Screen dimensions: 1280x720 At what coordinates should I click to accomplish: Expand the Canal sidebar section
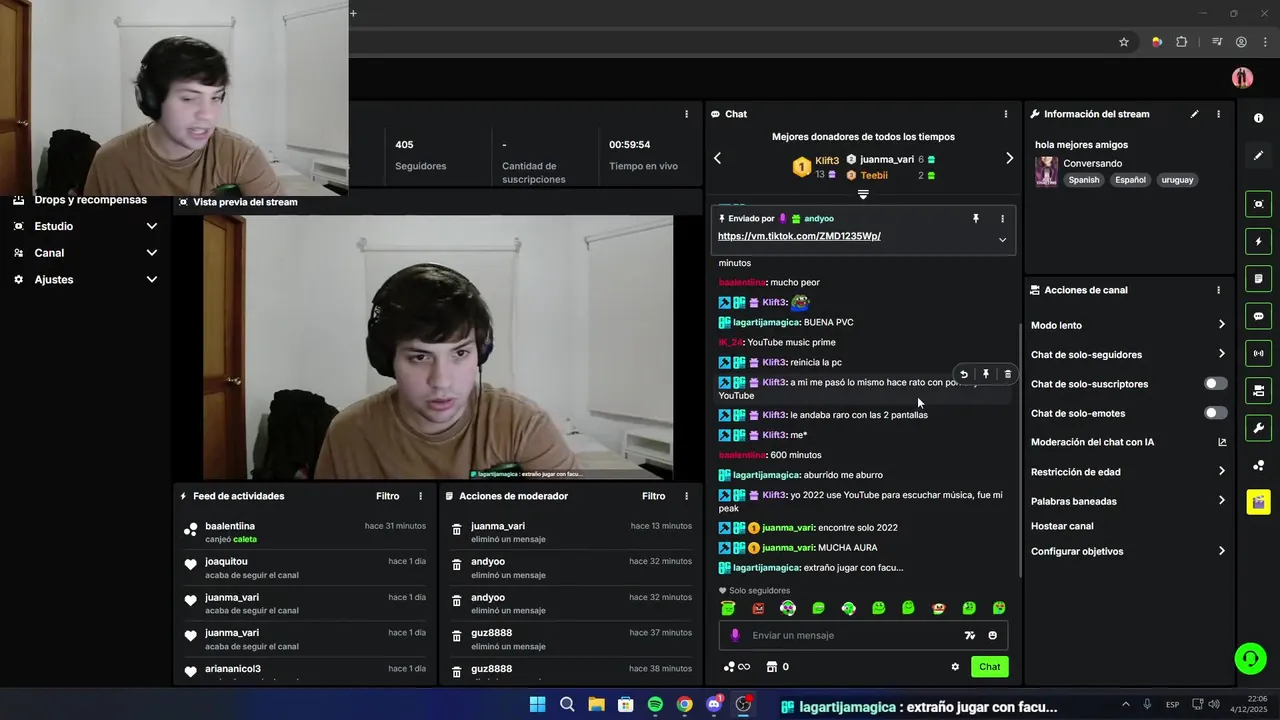click(x=152, y=253)
